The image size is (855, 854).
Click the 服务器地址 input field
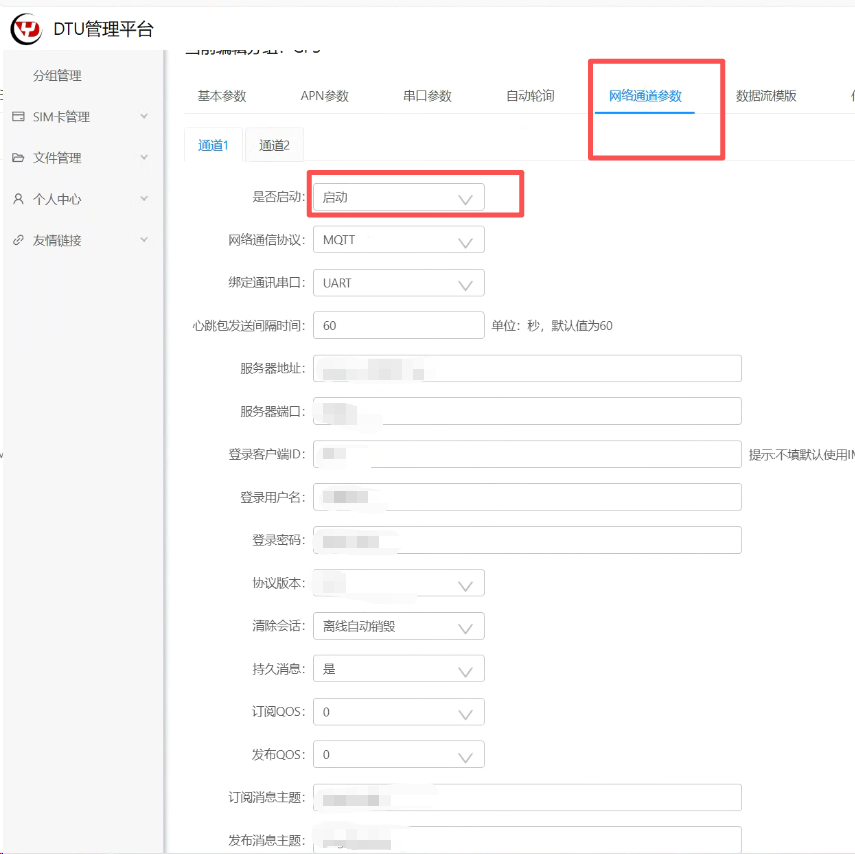click(527, 369)
